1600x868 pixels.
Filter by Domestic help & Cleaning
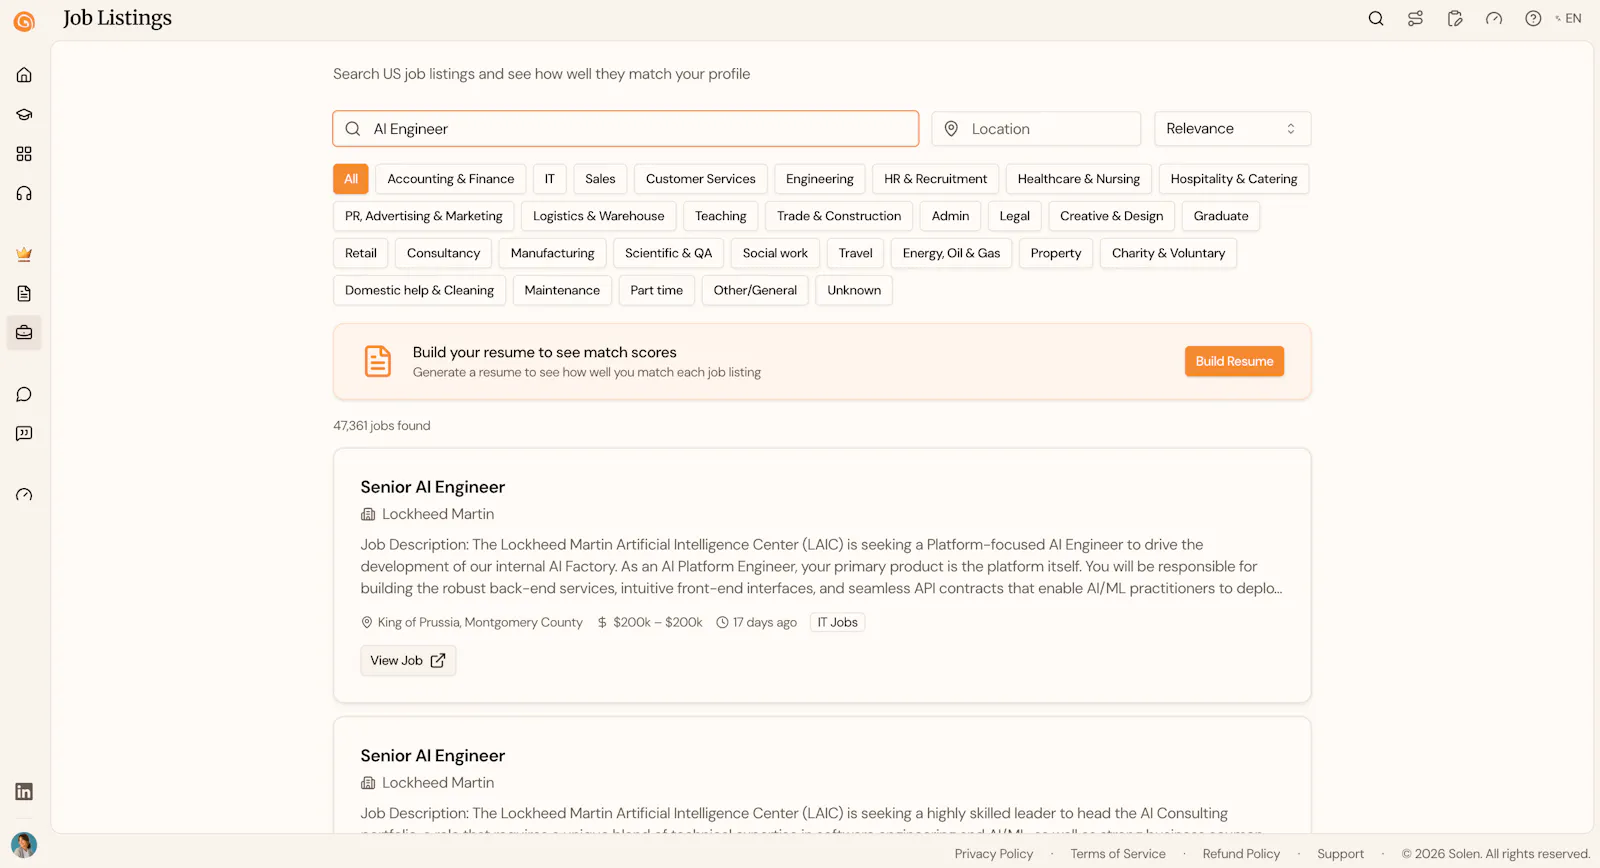(x=420, y=290)
